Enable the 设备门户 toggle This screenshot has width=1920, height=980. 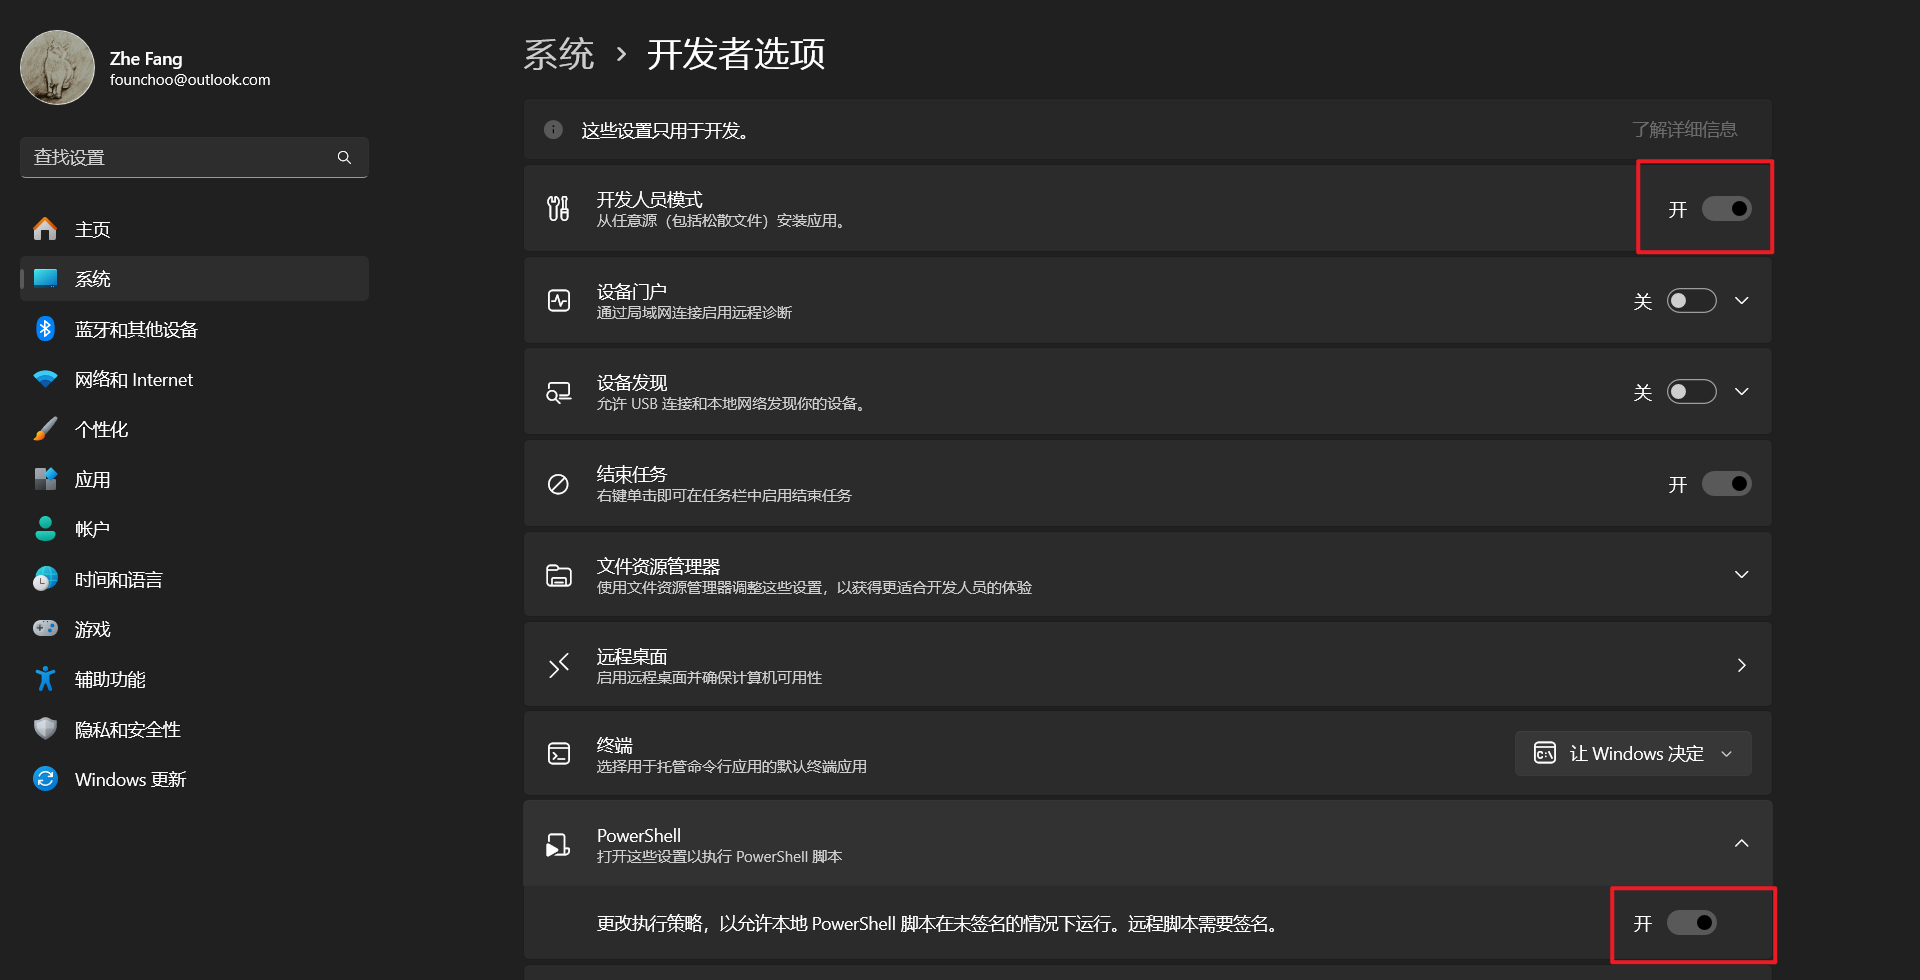click(1691, 301)
